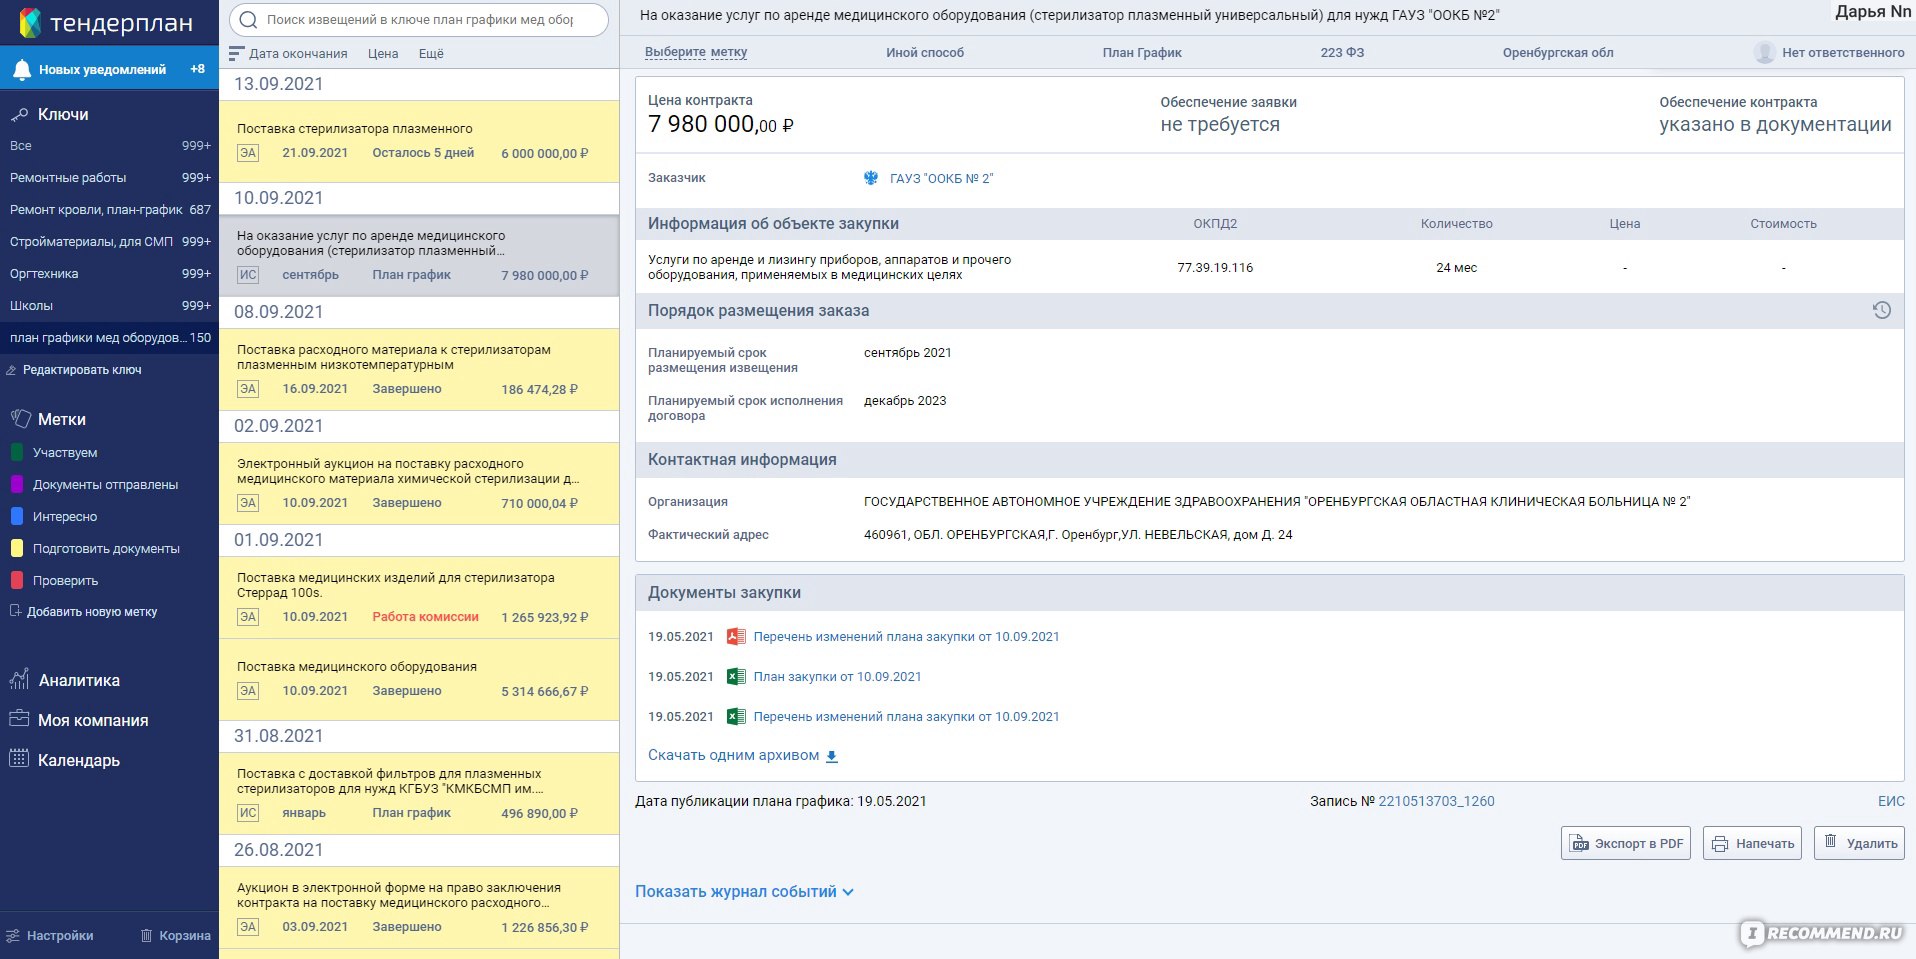Click the Скачать одним архивом link
Screen dimensions: 1916x959
click(733, 755)
